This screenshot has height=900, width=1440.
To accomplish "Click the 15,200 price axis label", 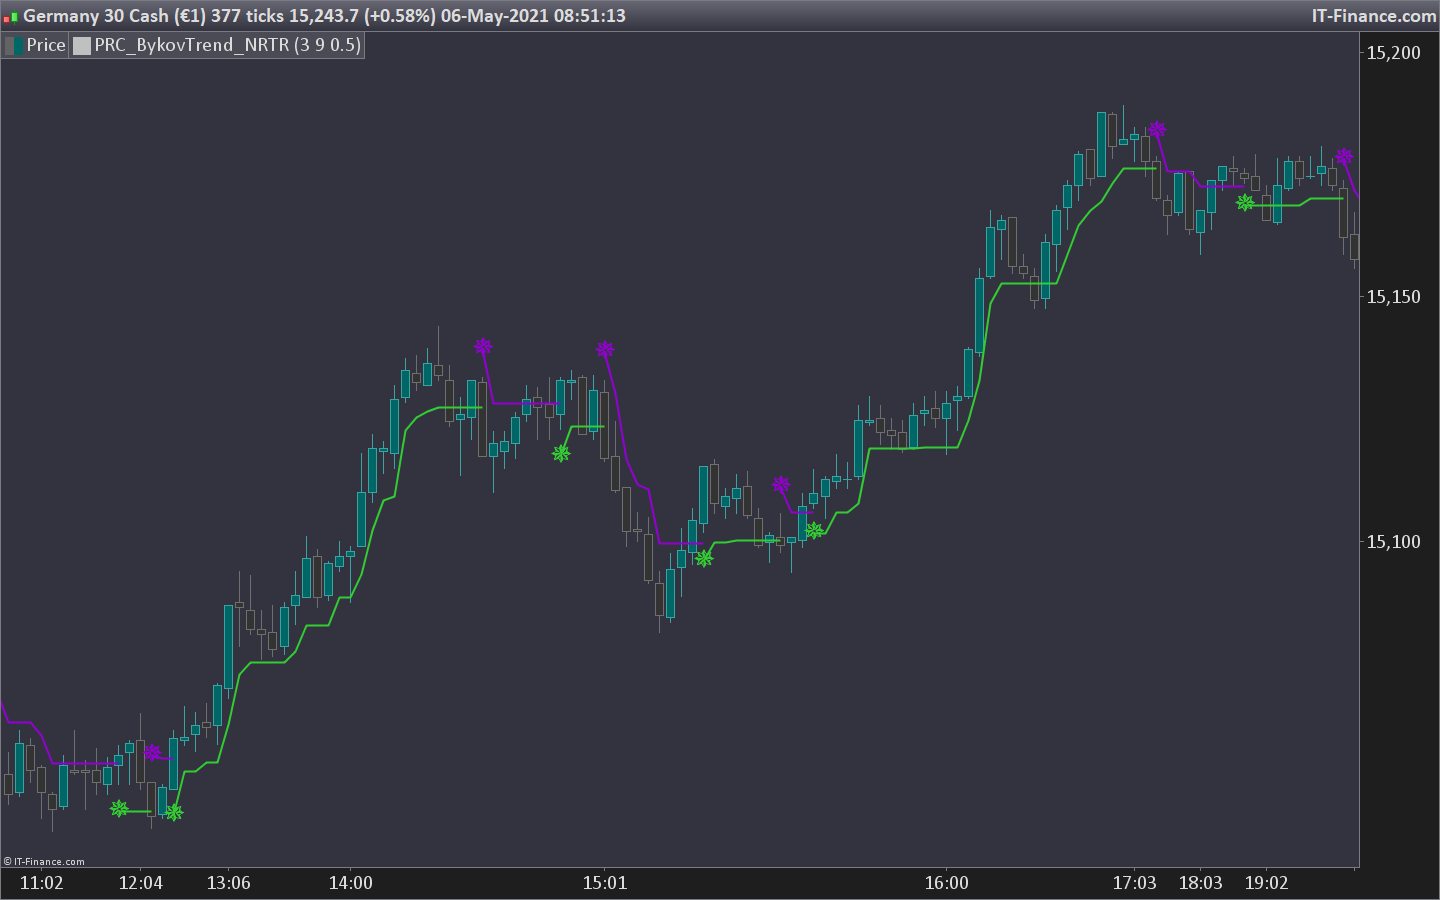I will (1393, 53).
